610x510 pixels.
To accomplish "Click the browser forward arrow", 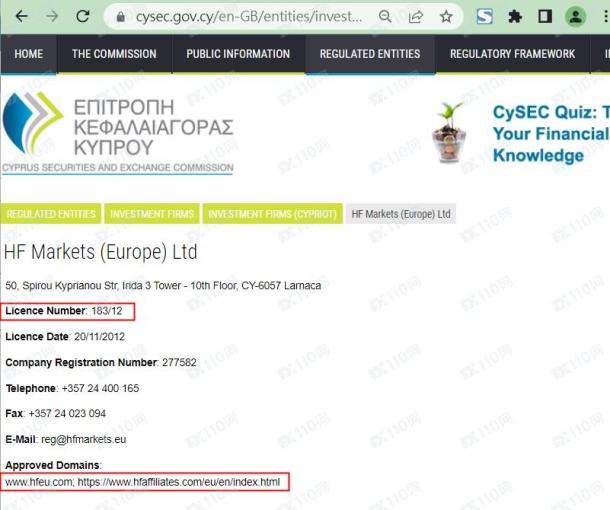I will tap(52, 16).
